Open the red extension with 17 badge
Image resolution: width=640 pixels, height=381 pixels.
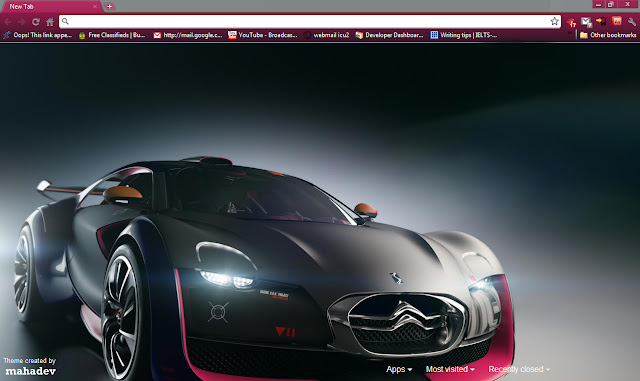pyautogui.click(x=571, y=22)
